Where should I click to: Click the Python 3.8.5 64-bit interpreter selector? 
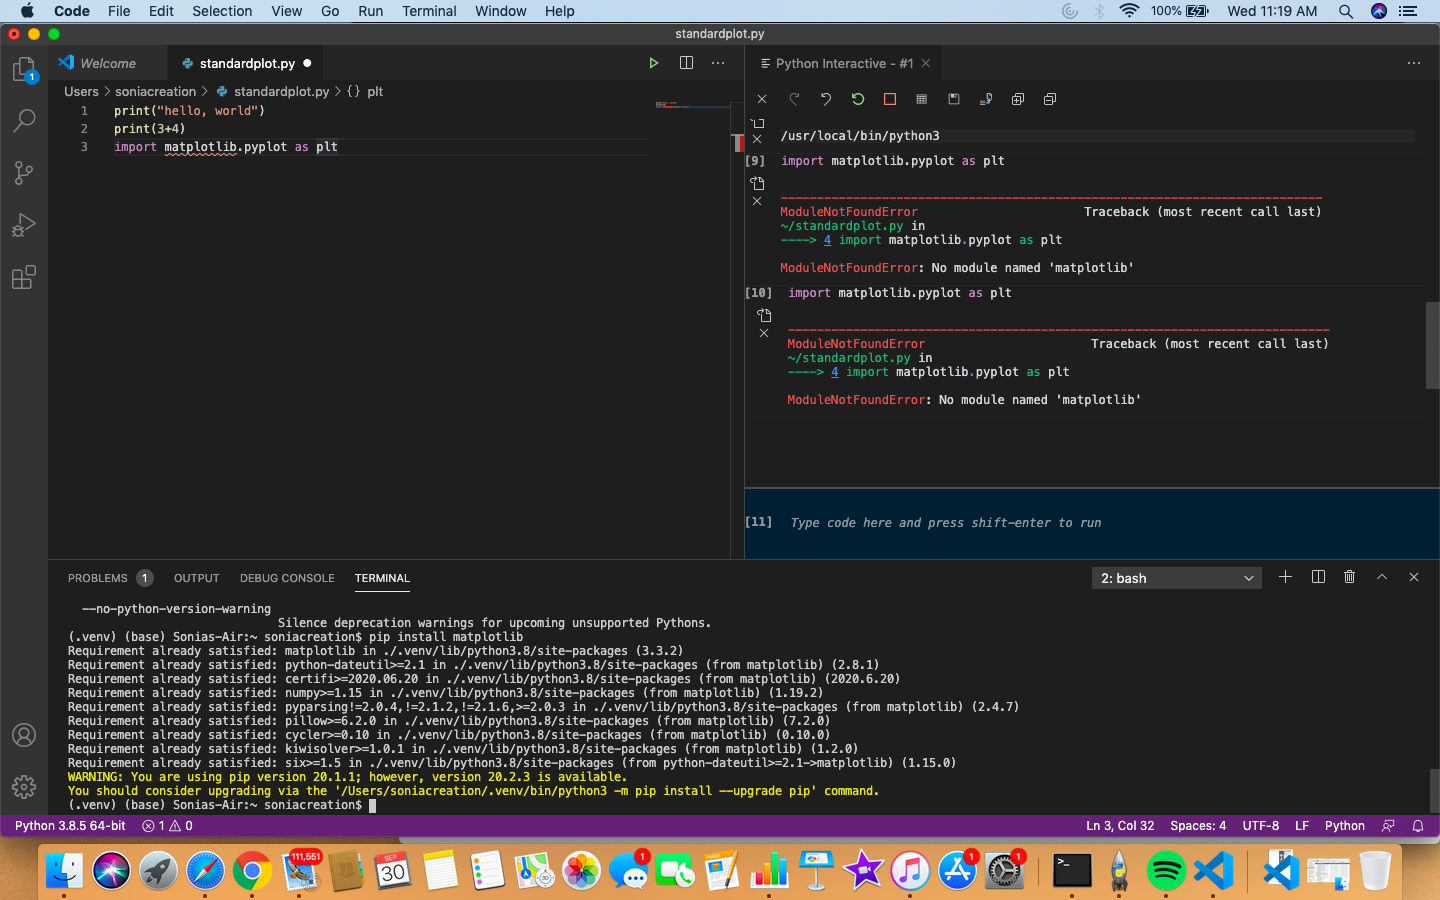click(70, 826)
